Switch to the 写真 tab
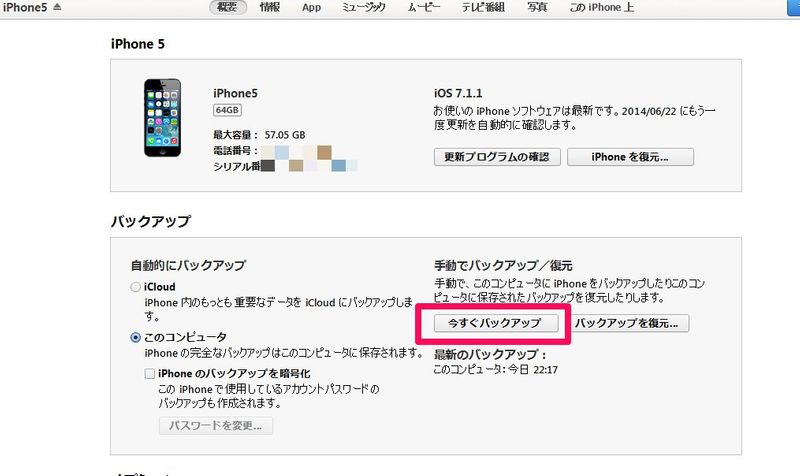Viewport: 800px width, 476px height. [x=537, y=7]
